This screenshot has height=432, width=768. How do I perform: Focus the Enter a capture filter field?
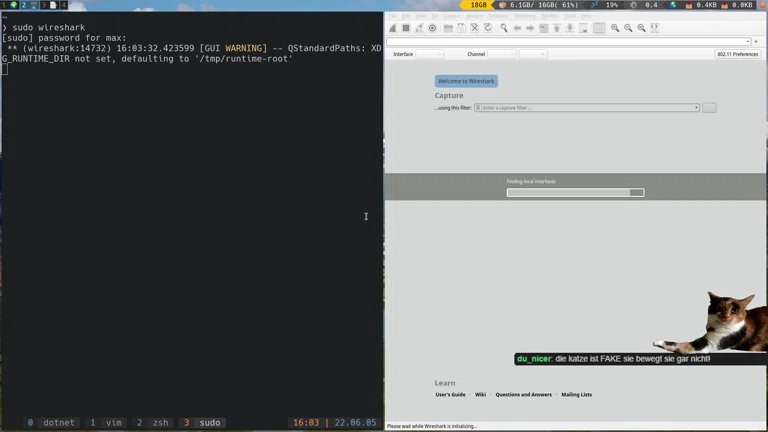click(587, 108)
